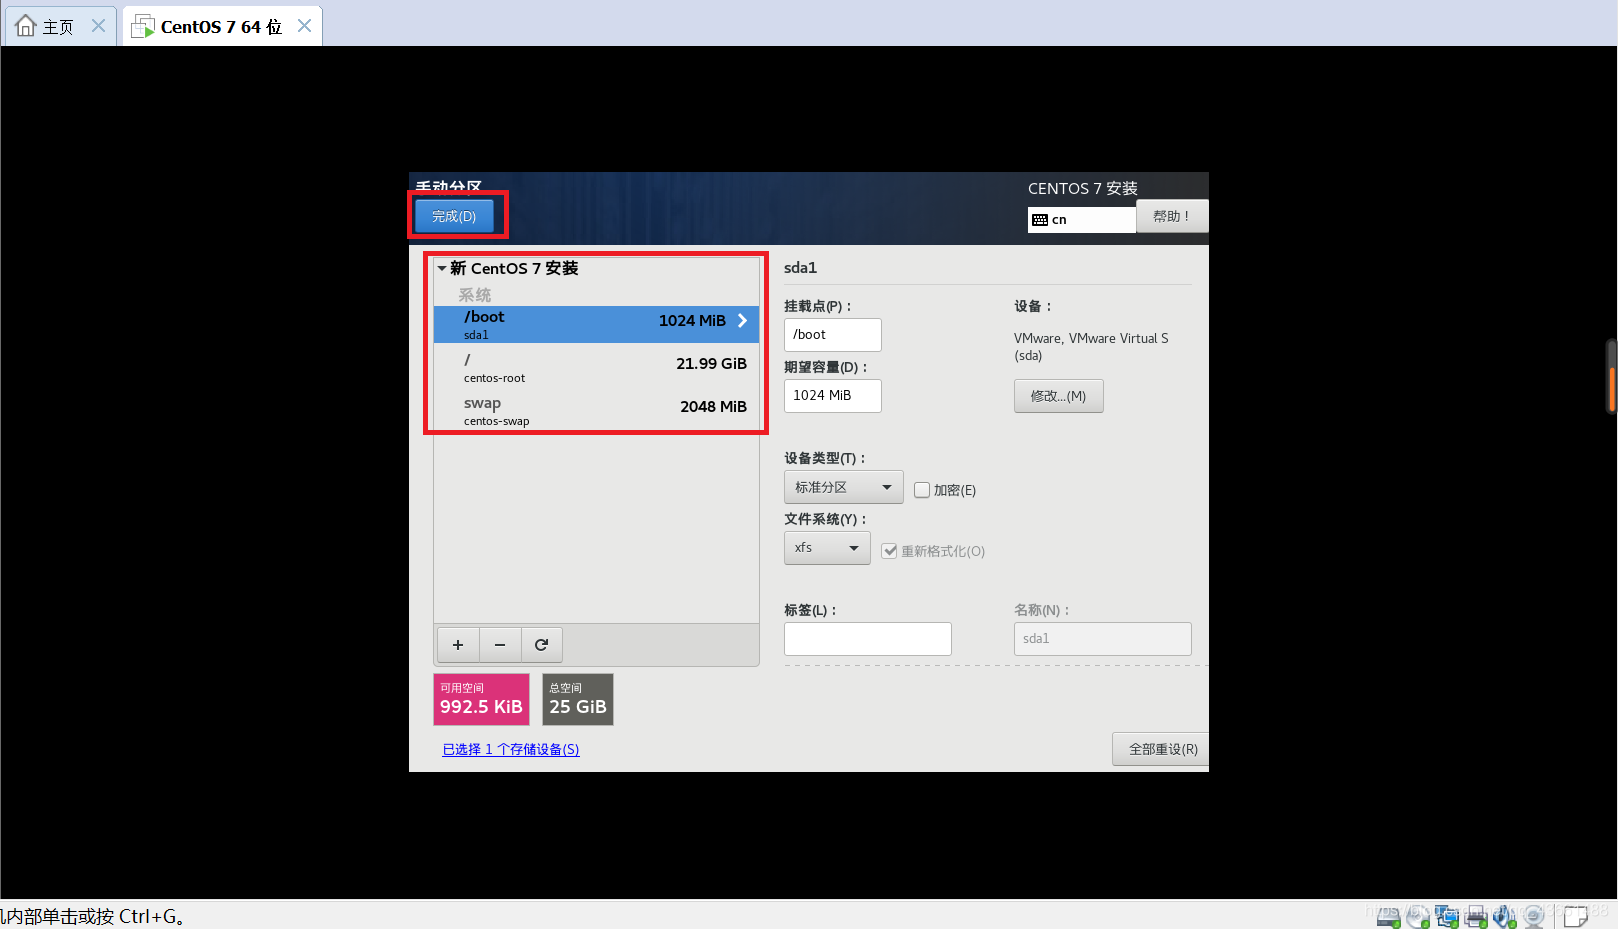Screen dimensions: 1618x929
Task: Click the orange VMware side scrollbar handle
Action: coord(1611,390)
